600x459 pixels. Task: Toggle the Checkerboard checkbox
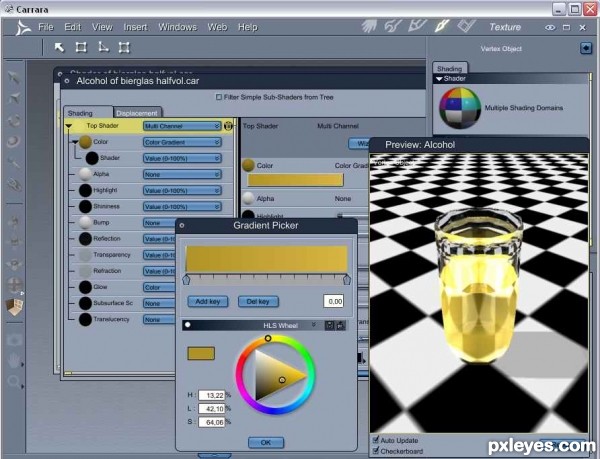376,451
